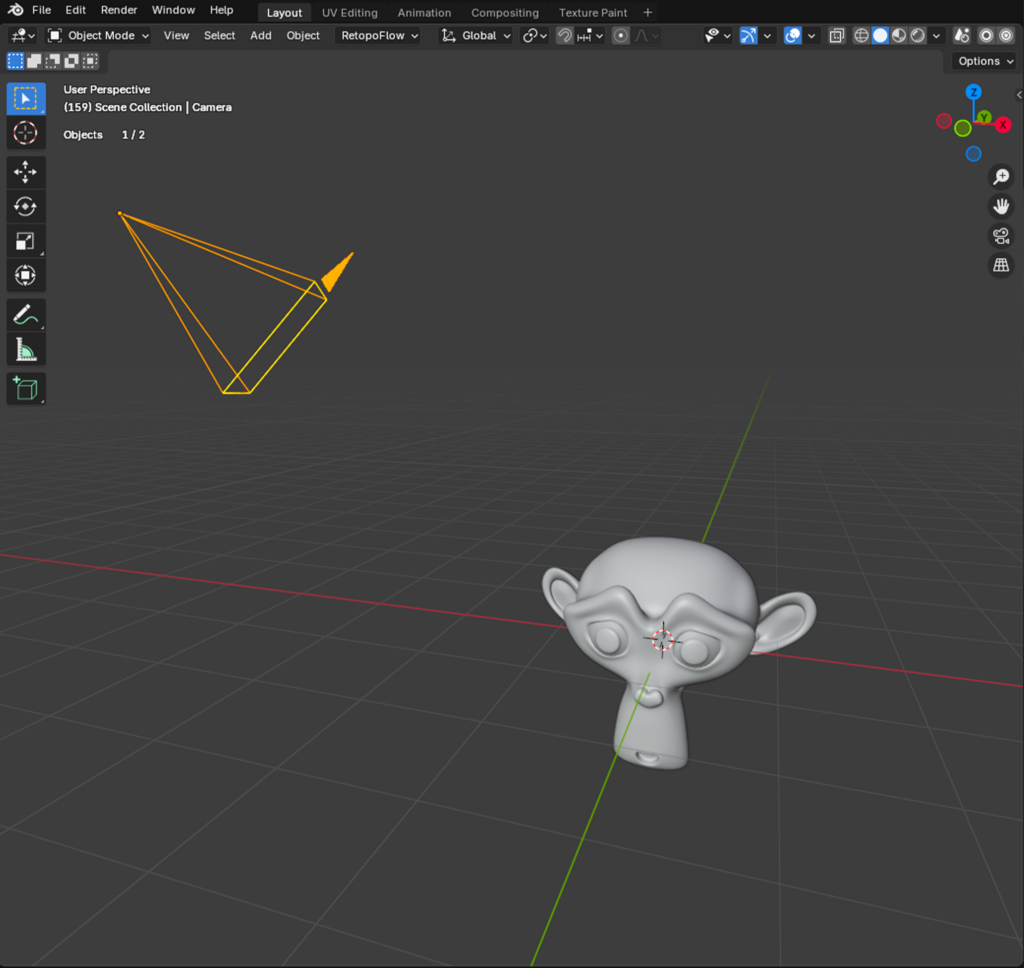Toggle show overlays button
This screenshot has width=1024, height=968.
tap(792, 36)
